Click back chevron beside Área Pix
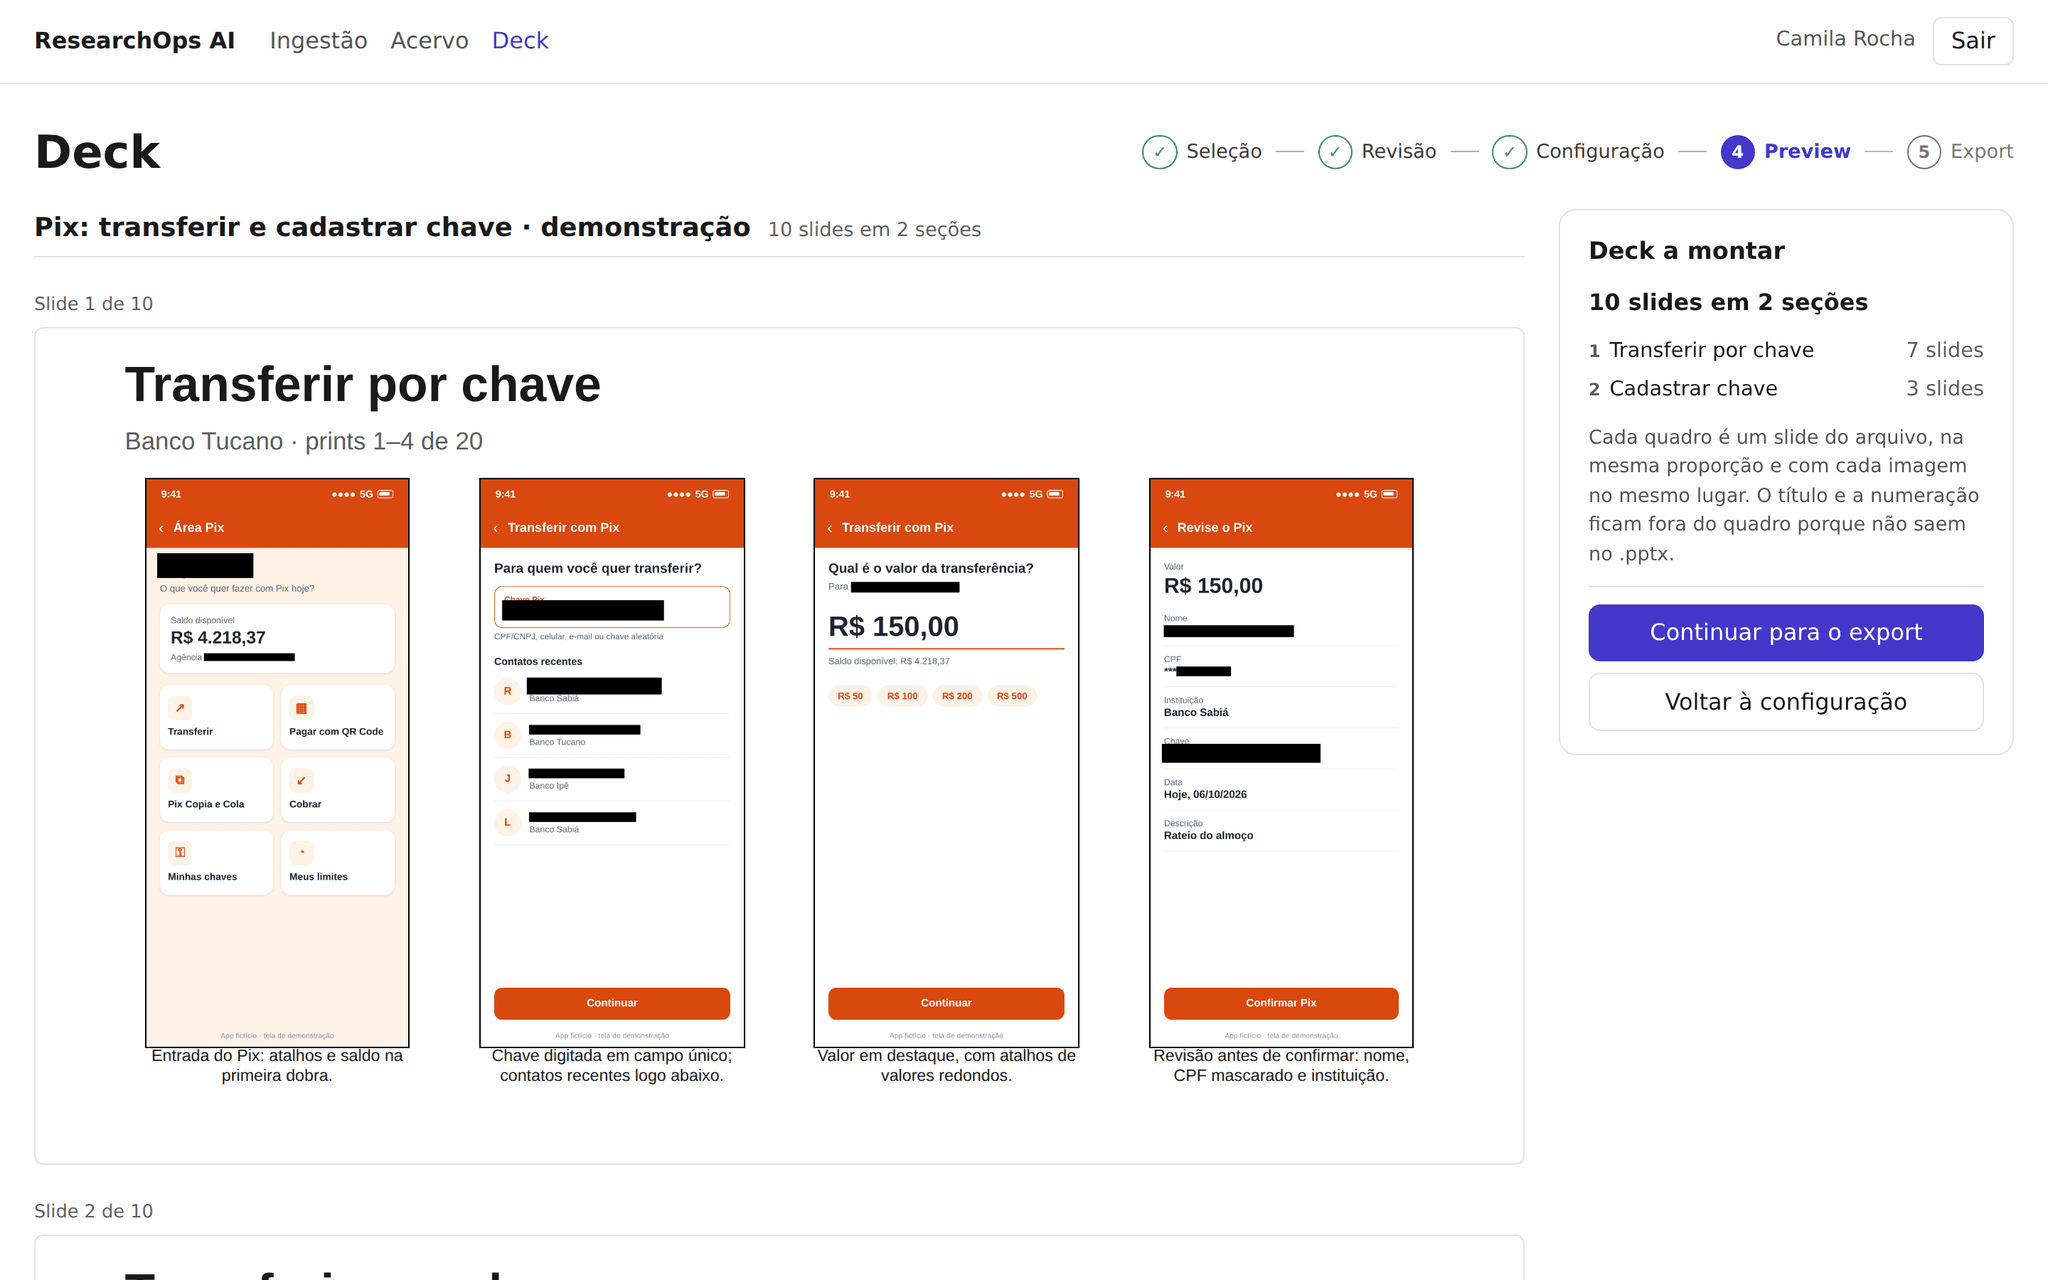 [161, 528]
